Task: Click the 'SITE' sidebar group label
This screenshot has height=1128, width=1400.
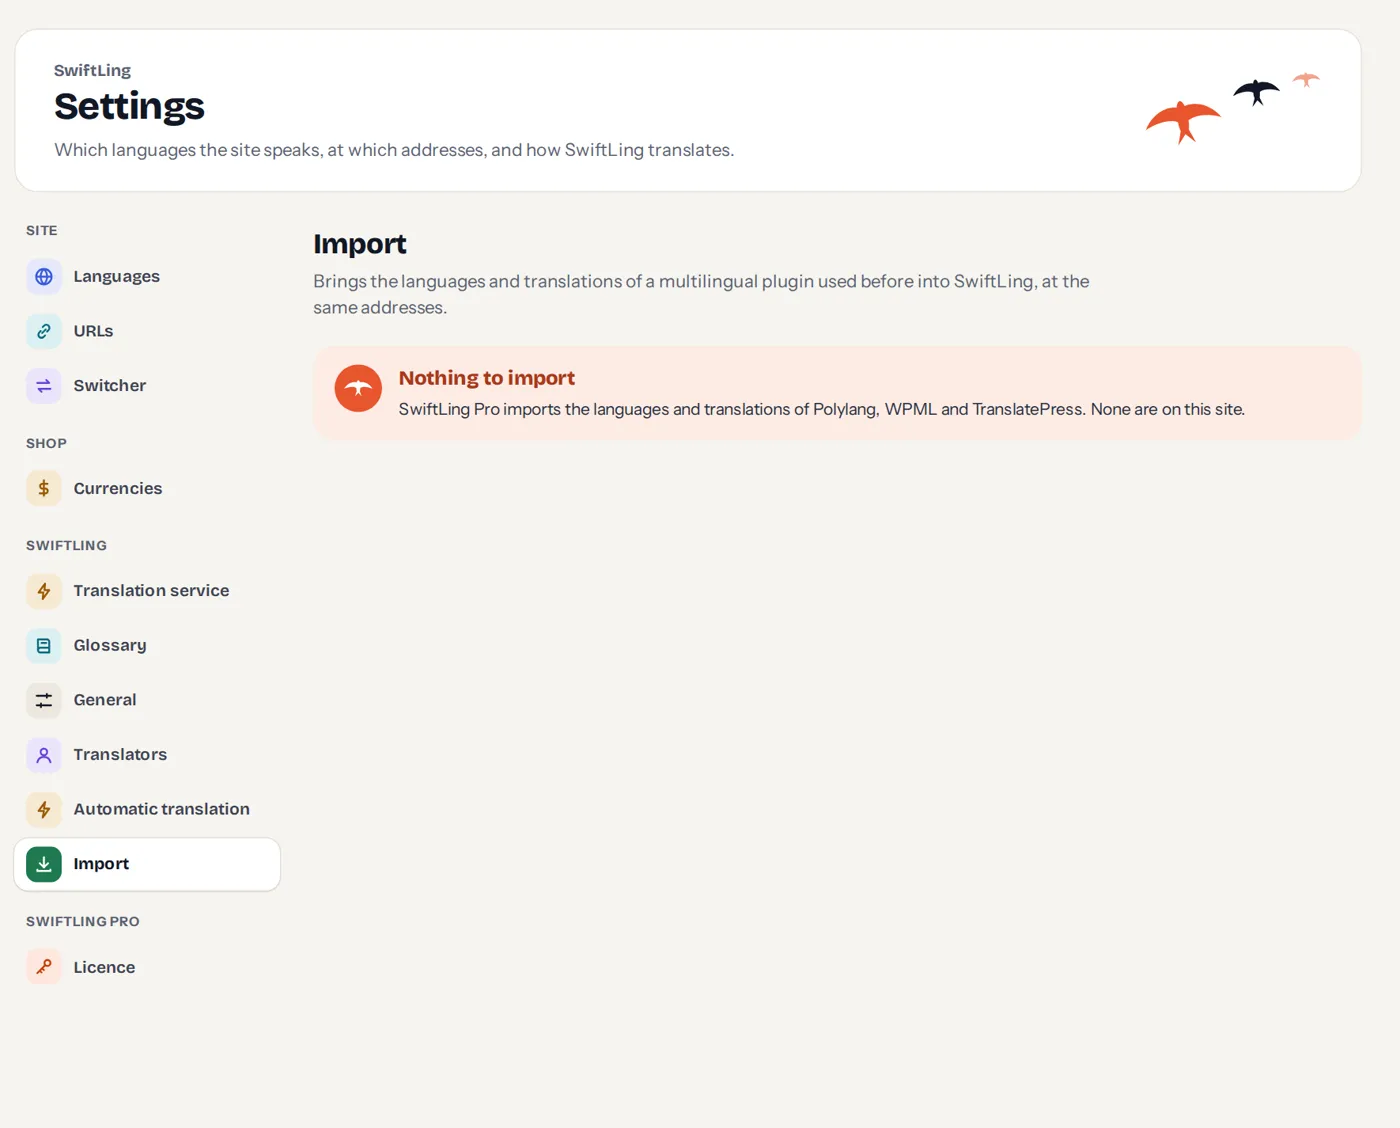Action: [42, 230]
